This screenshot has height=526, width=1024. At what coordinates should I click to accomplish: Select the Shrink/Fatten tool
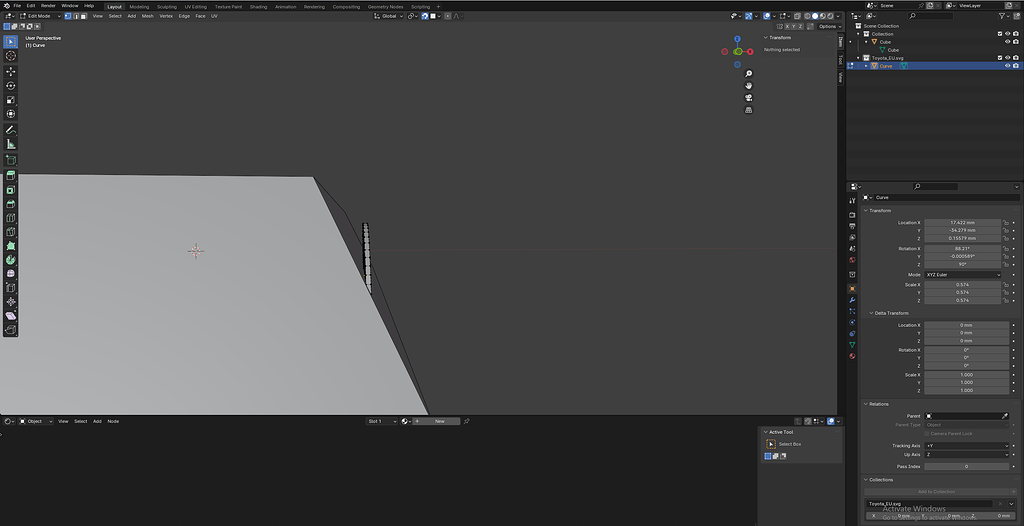coord(10,302)
